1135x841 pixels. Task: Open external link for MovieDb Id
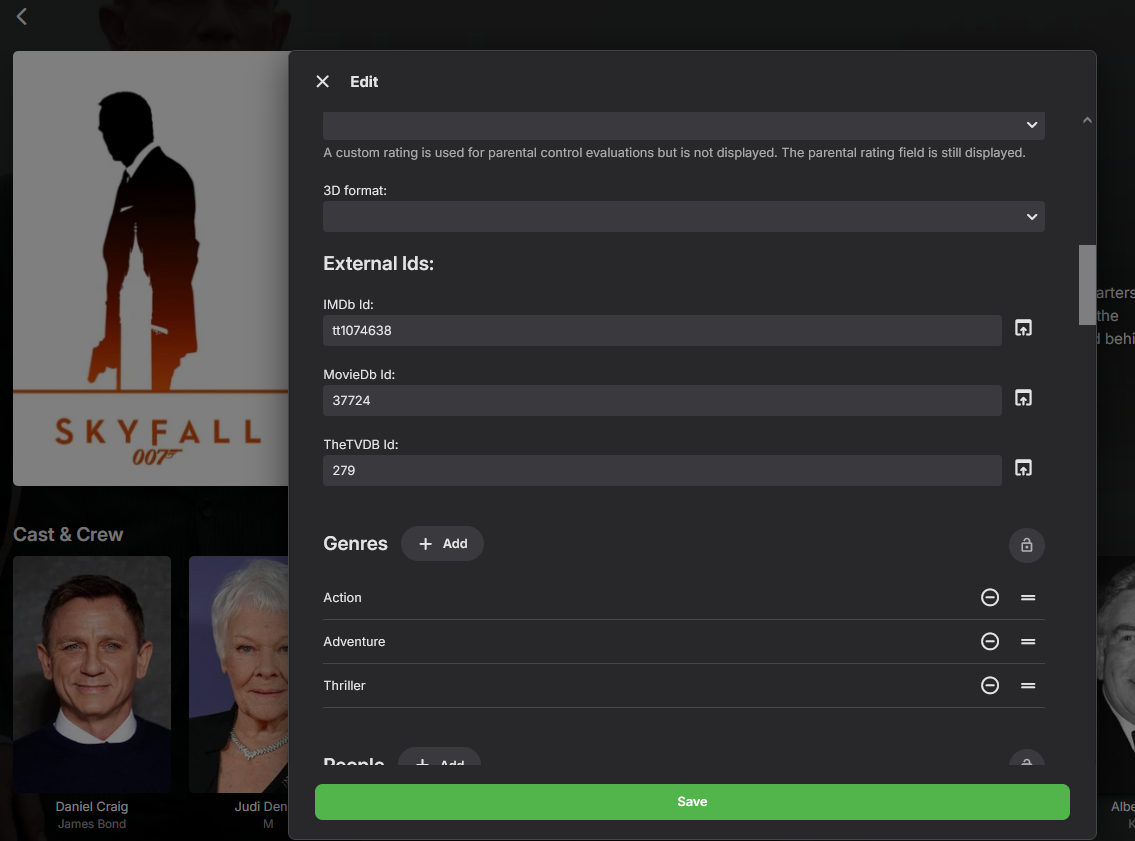click(x=1023, y=398)
